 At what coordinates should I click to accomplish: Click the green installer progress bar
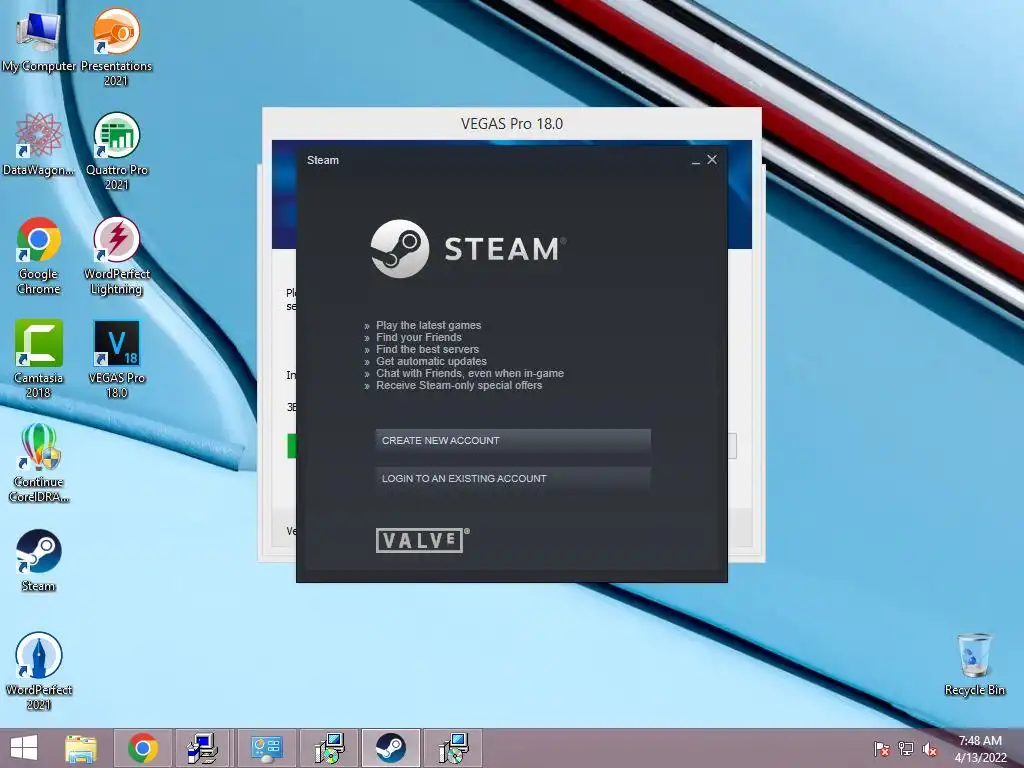[x=291, y=446]
